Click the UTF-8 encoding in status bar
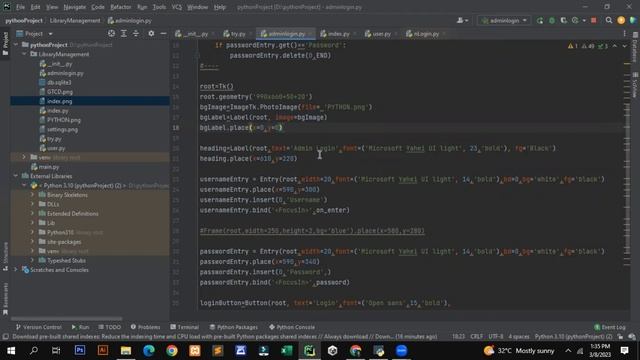Viewport: 640px width, 360px height. (x=496, y=337)
